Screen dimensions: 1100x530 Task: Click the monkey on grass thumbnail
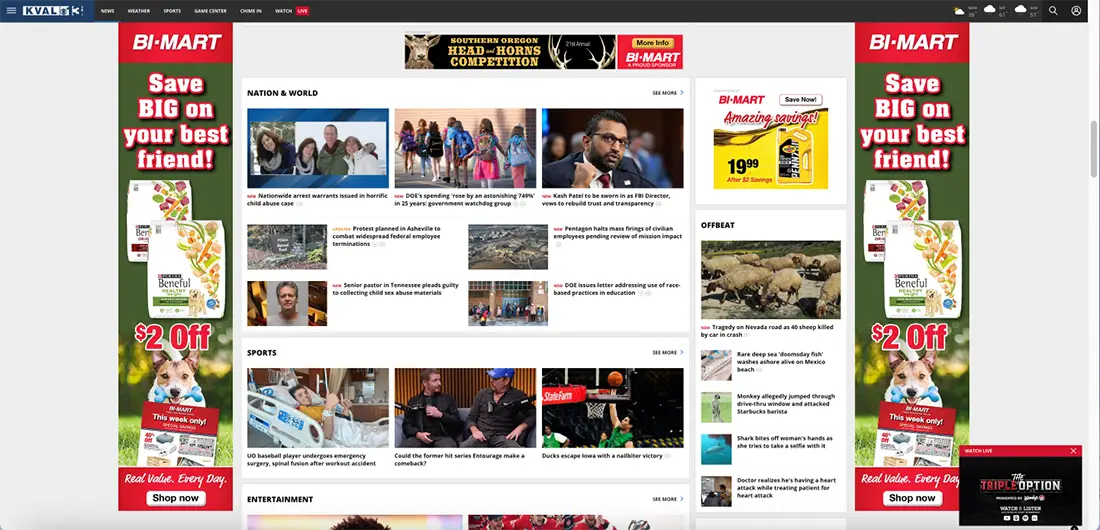716,407
